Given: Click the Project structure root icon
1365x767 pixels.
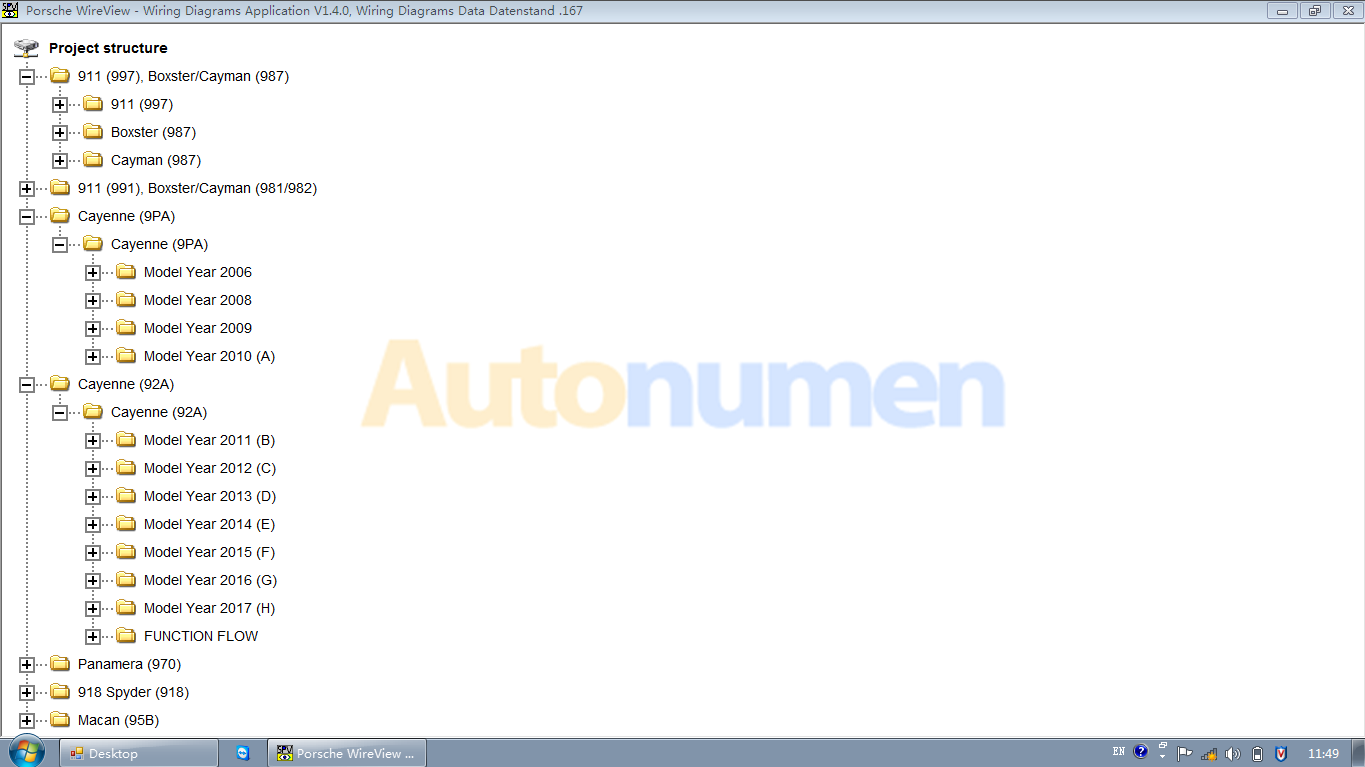Looking at the screenshot, I should click(x=26, y=48).
